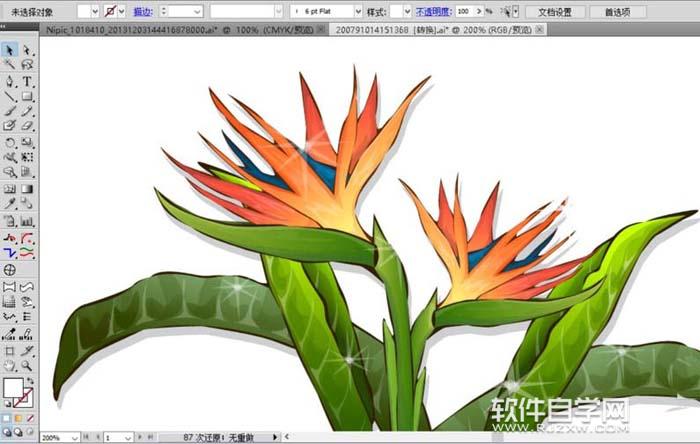
Task: Select the Lasso tool
Action: [27, 65]
